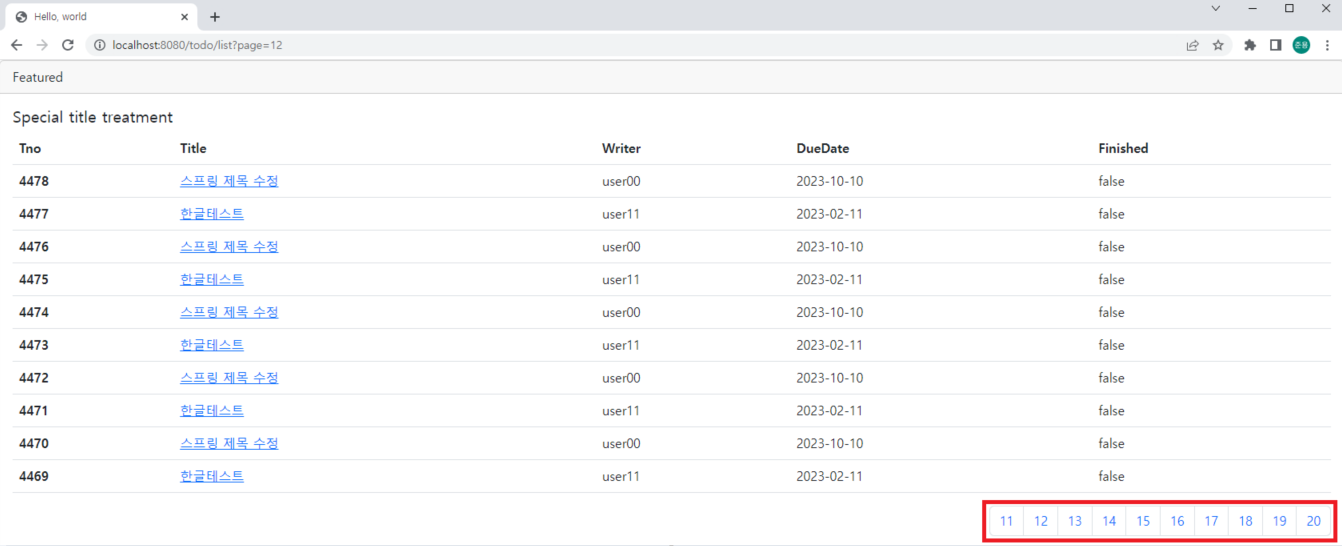Click the DueDate column header
The image size is (1342, 546).
tap(823, 148)
